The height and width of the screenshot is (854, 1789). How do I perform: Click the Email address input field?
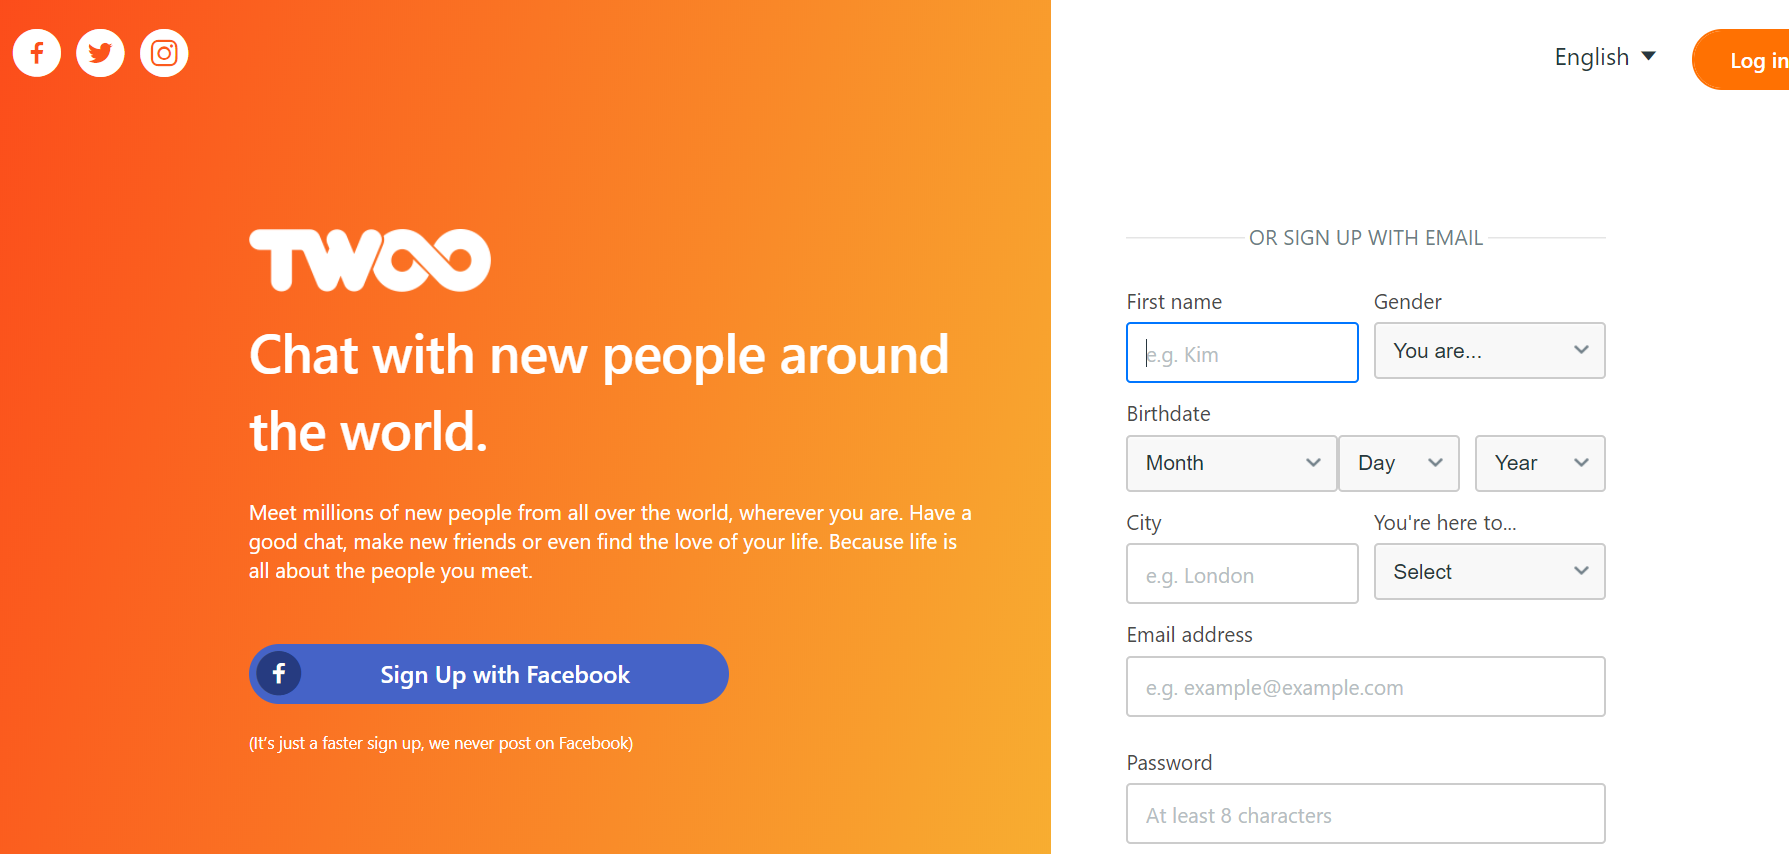(x=1366, y=686)
